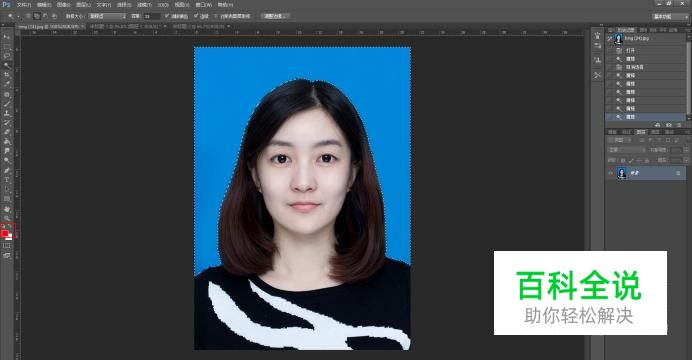Select the Lasso tool
The image size is (692, 360).
7,56
